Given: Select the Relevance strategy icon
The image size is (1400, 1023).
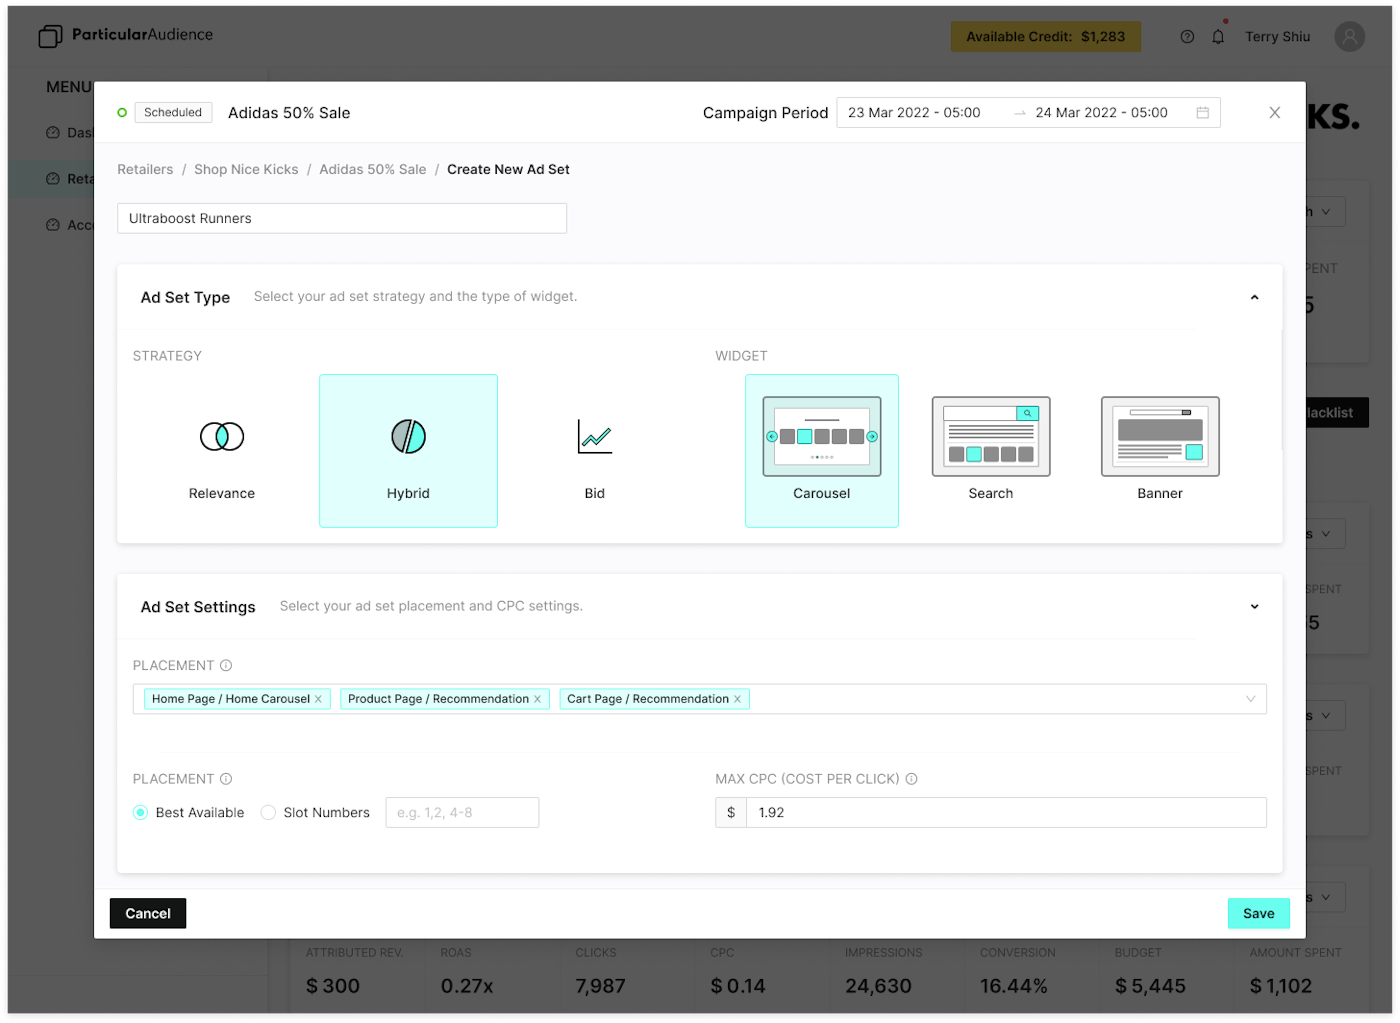Looking at the screenshot, I should [222, 437].
